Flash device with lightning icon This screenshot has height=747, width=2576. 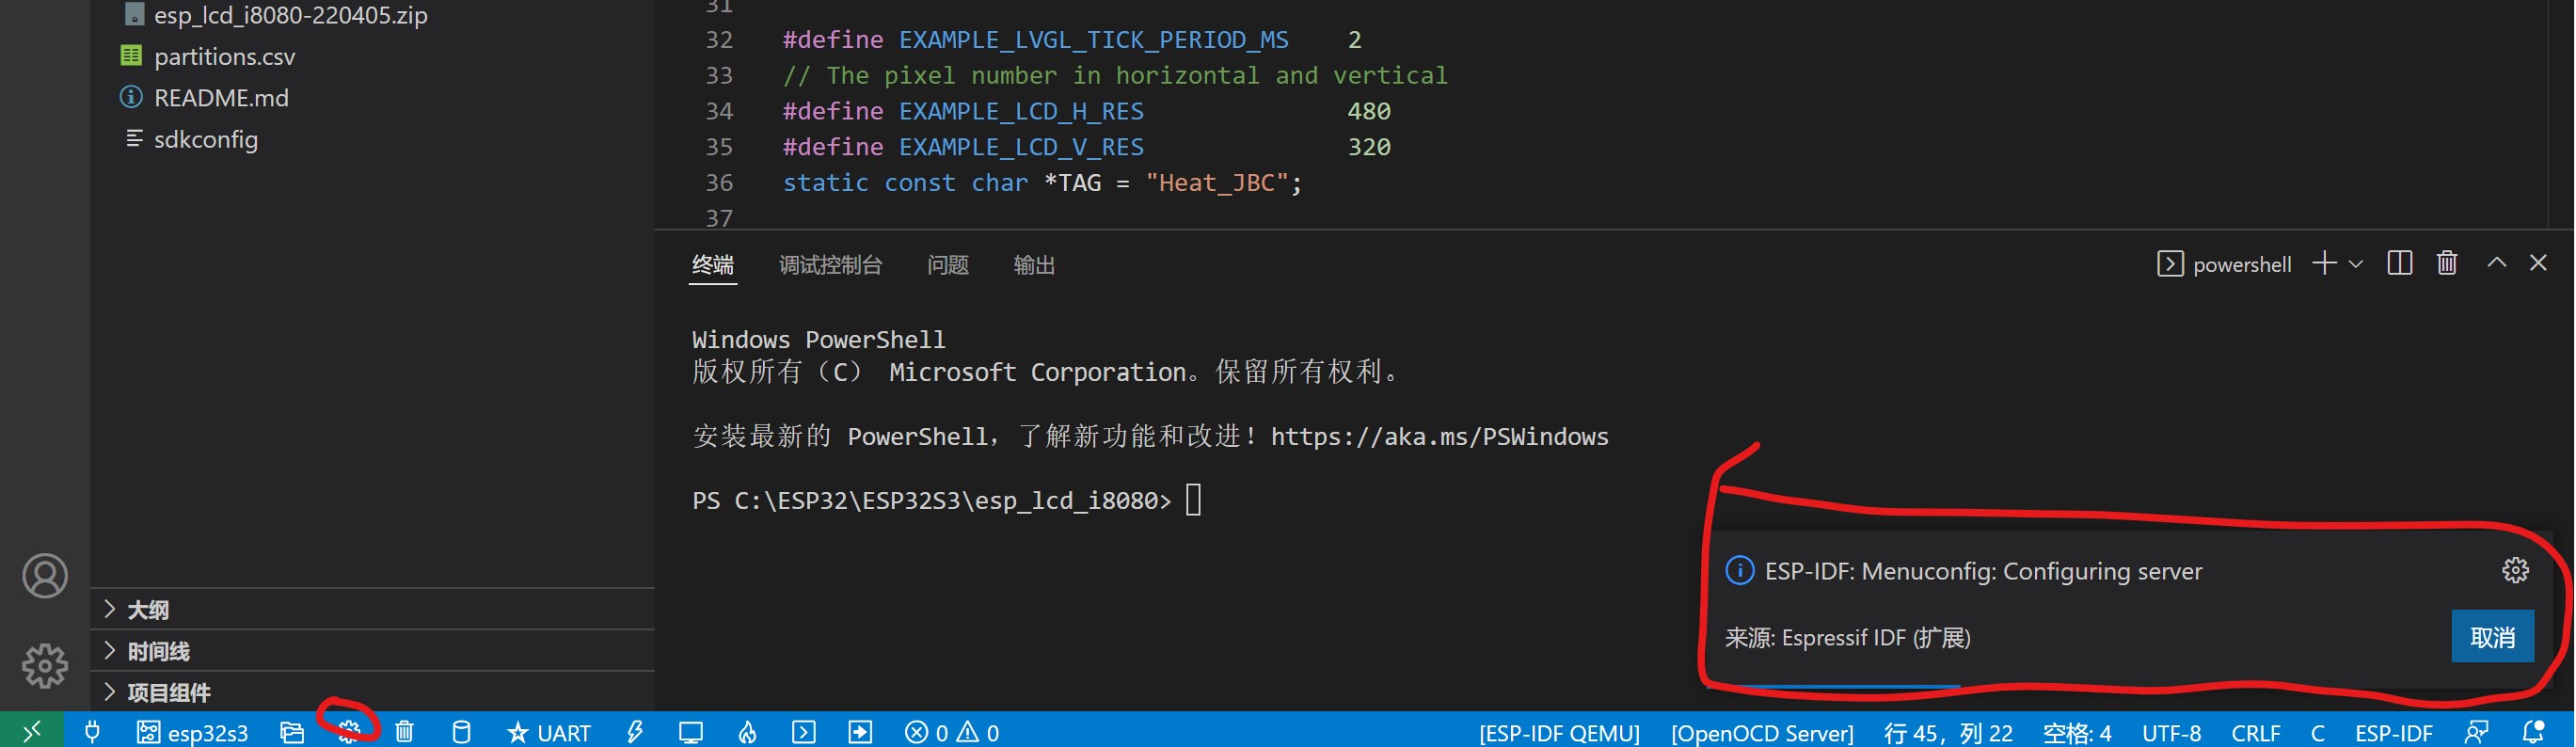(x=634, y=732)
